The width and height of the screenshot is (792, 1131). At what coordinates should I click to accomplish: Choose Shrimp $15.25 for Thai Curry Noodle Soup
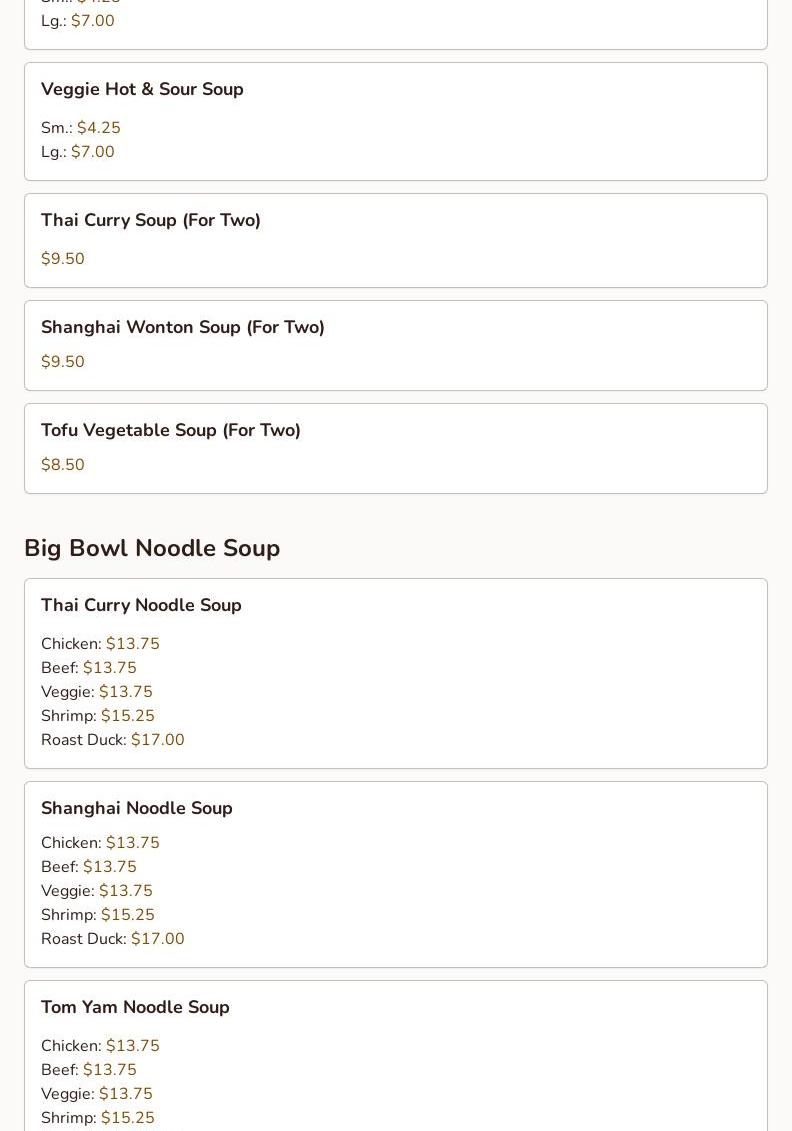pyautogui.click(x=98, y=716)
